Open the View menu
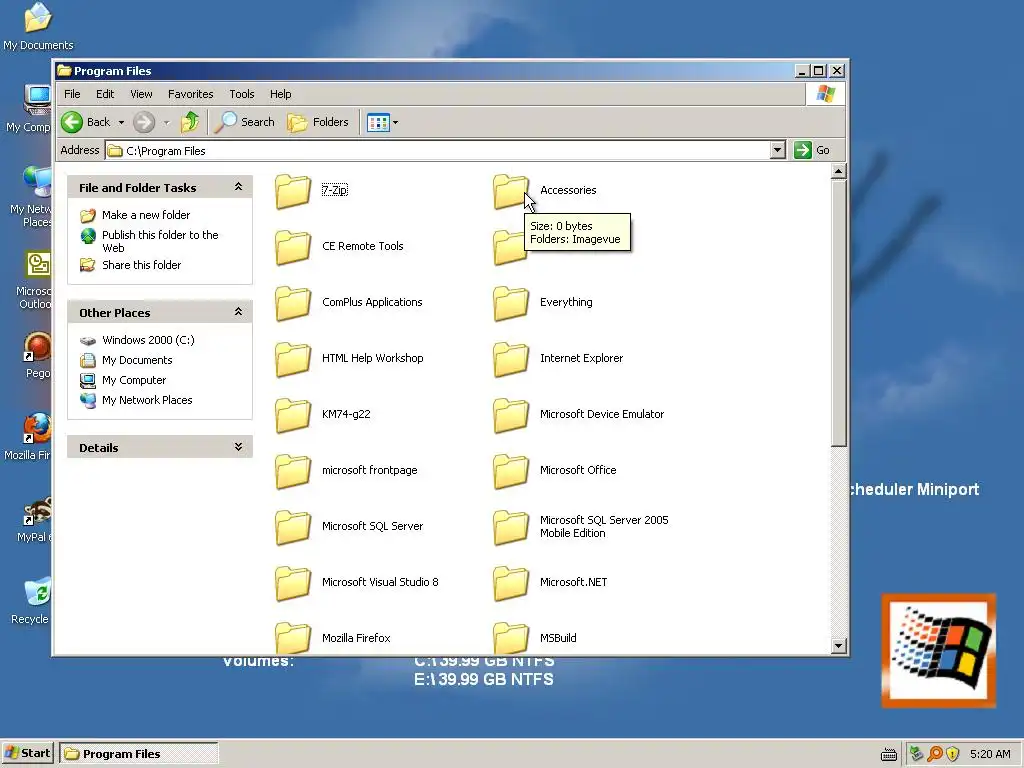 tap(141, 94)
